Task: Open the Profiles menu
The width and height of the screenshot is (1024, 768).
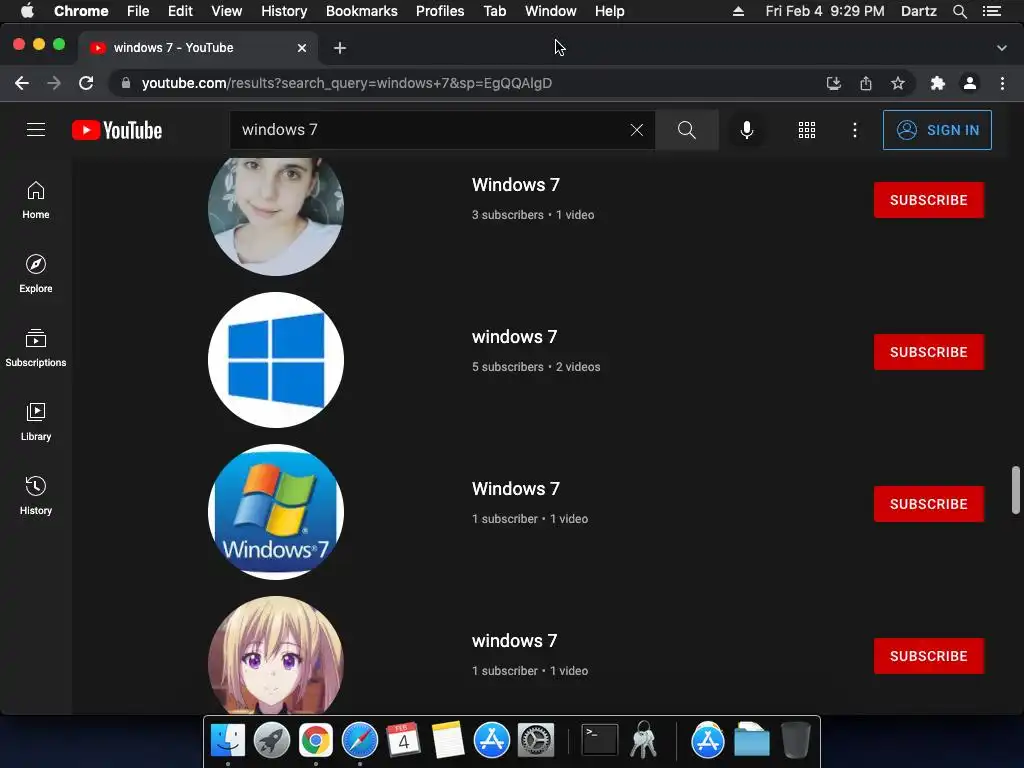Action: 440,11
